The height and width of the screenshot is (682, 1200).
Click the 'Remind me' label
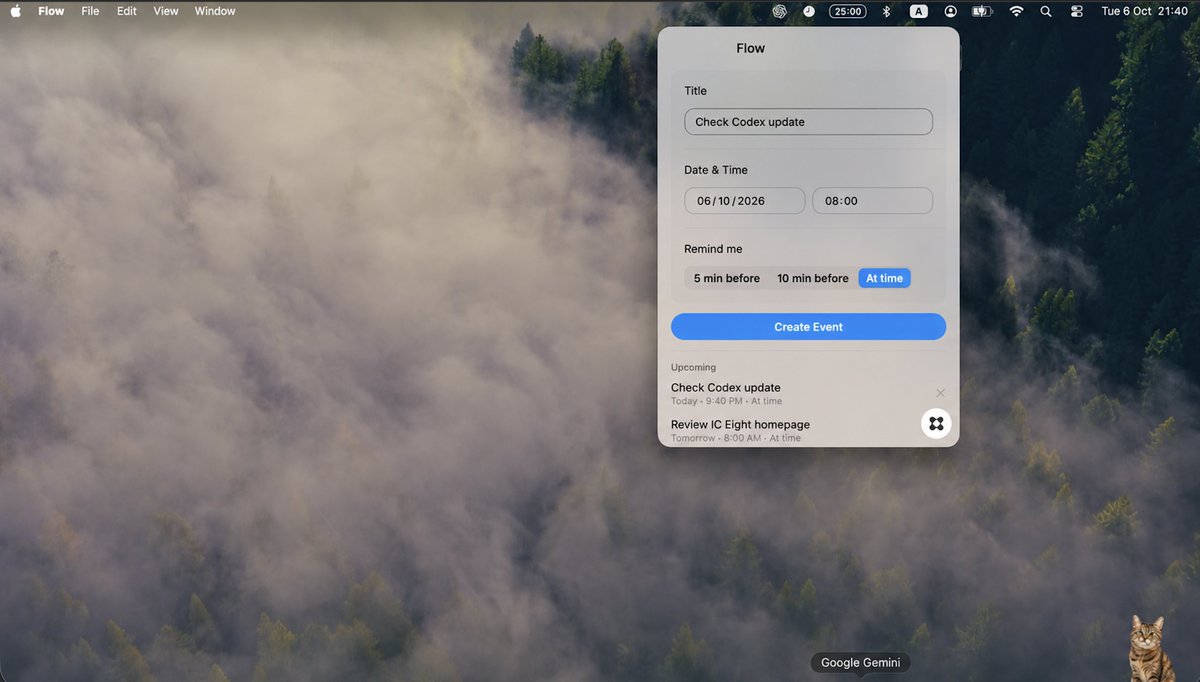tap(713, 249)
